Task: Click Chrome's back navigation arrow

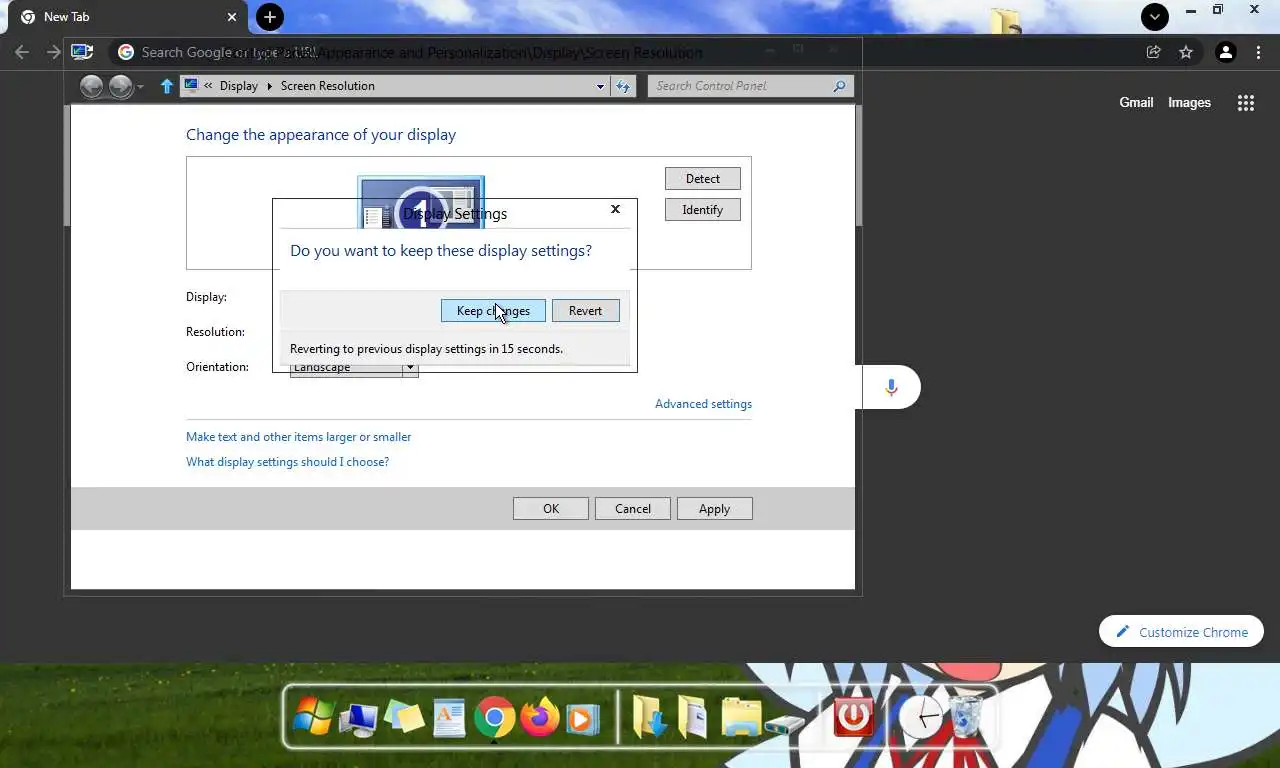Action: (22, 52)
